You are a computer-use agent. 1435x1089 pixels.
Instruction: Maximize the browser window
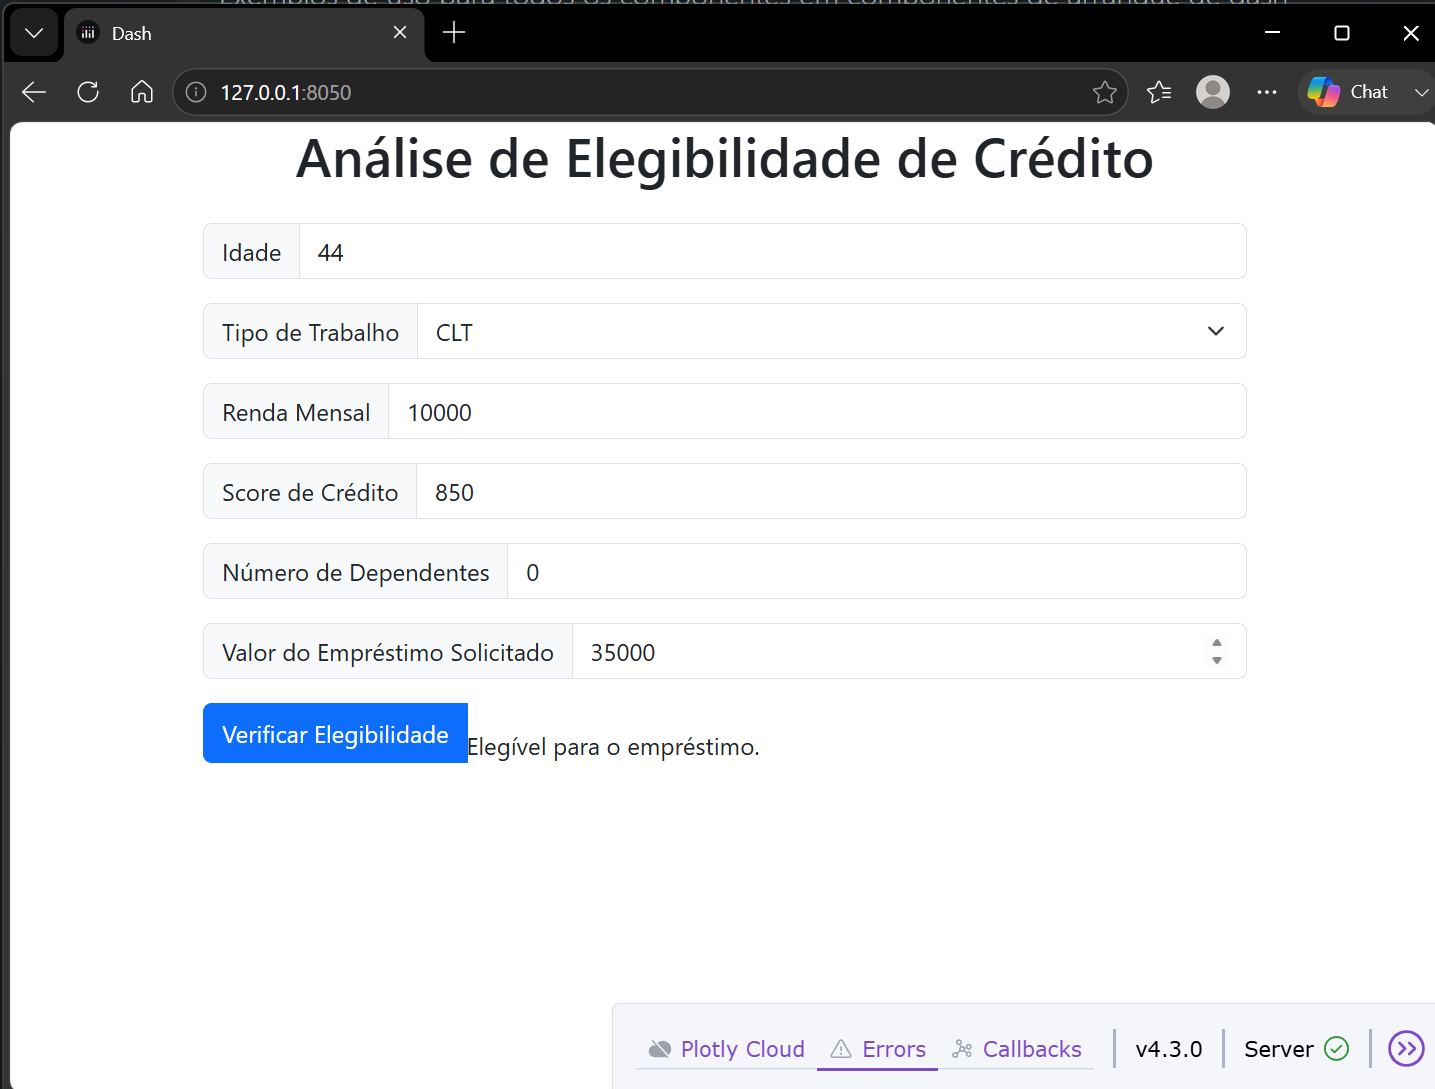click(1342, 33)
